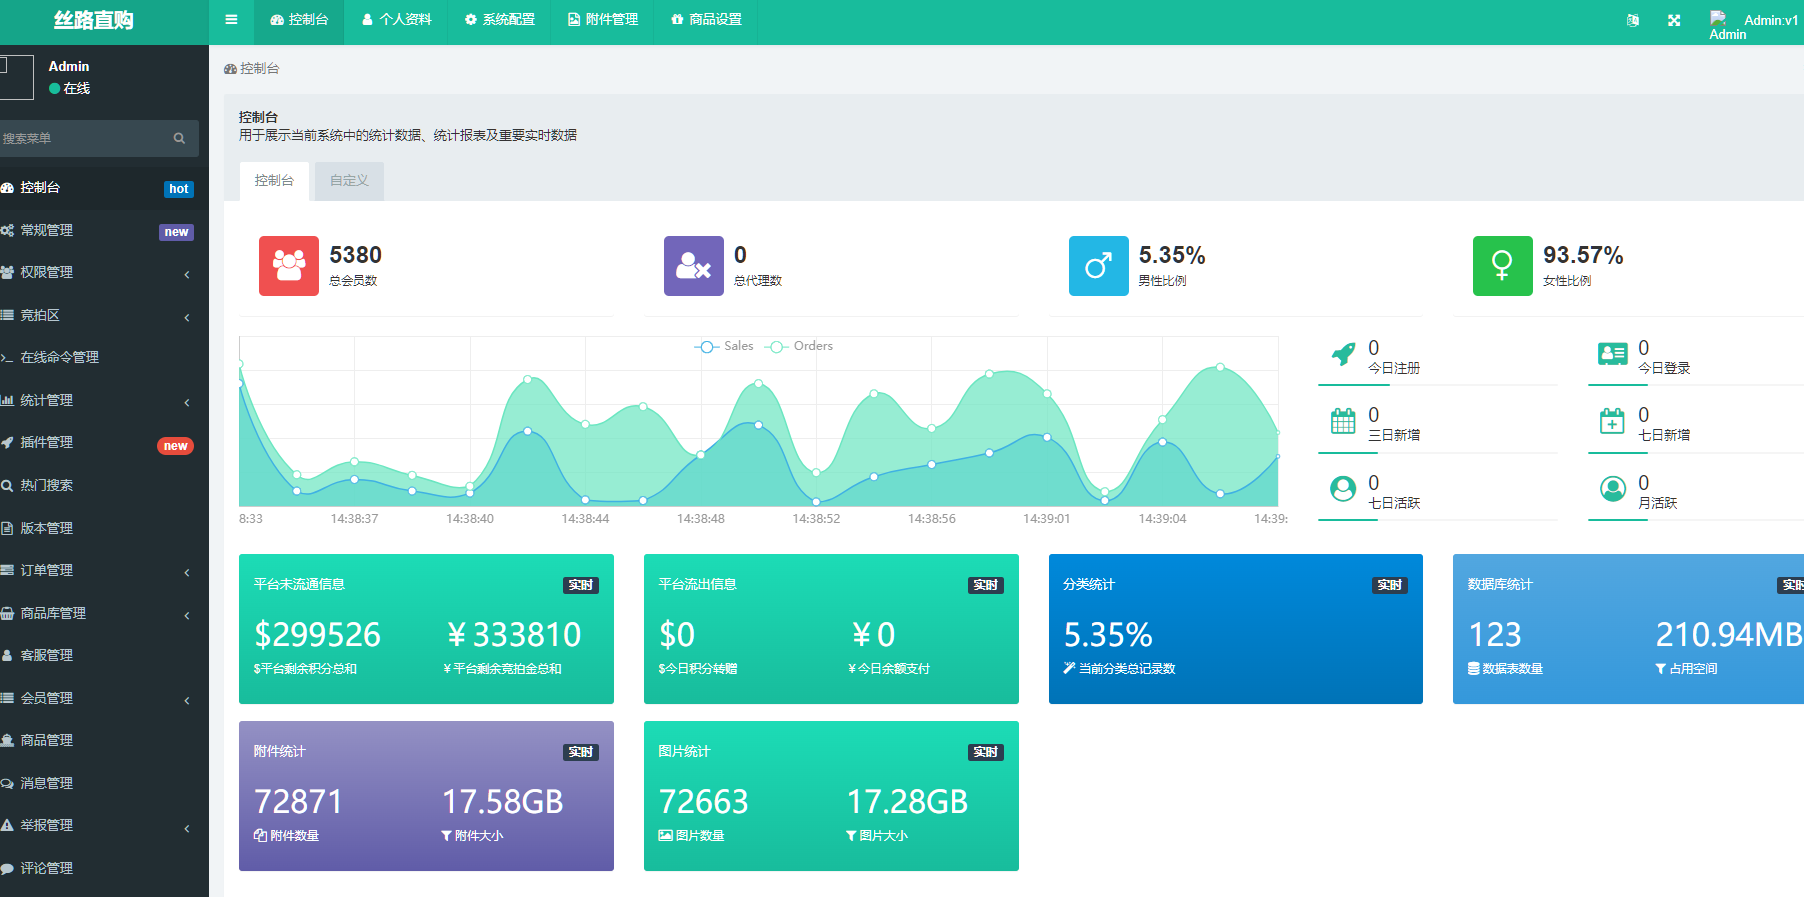Switch to the 自定义 tab
This screenshot has width=1804, height=897.
pyautogui.click(x=349, y=181)
